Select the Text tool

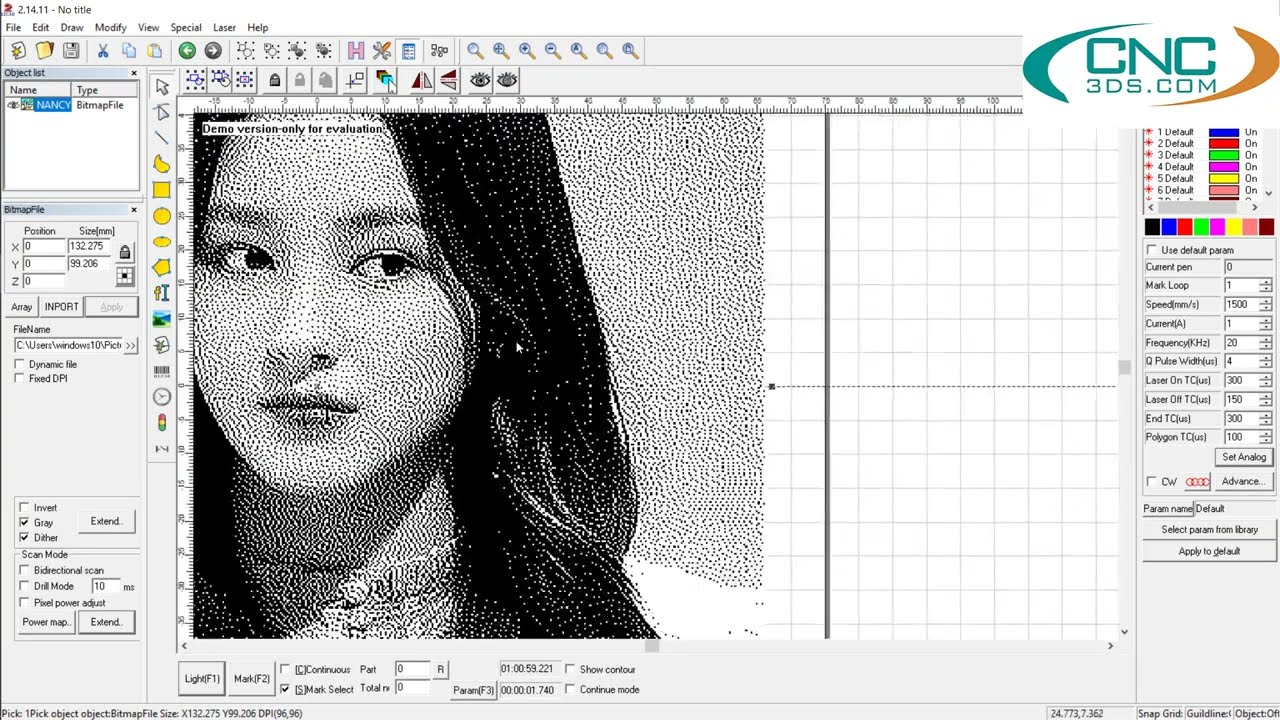[x=162, y=294]
